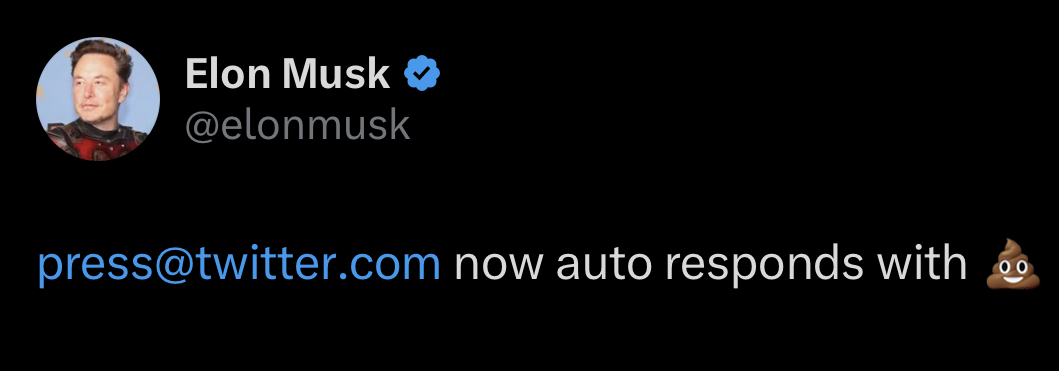Click the @ symbol in the gray handle

point(203,126)
